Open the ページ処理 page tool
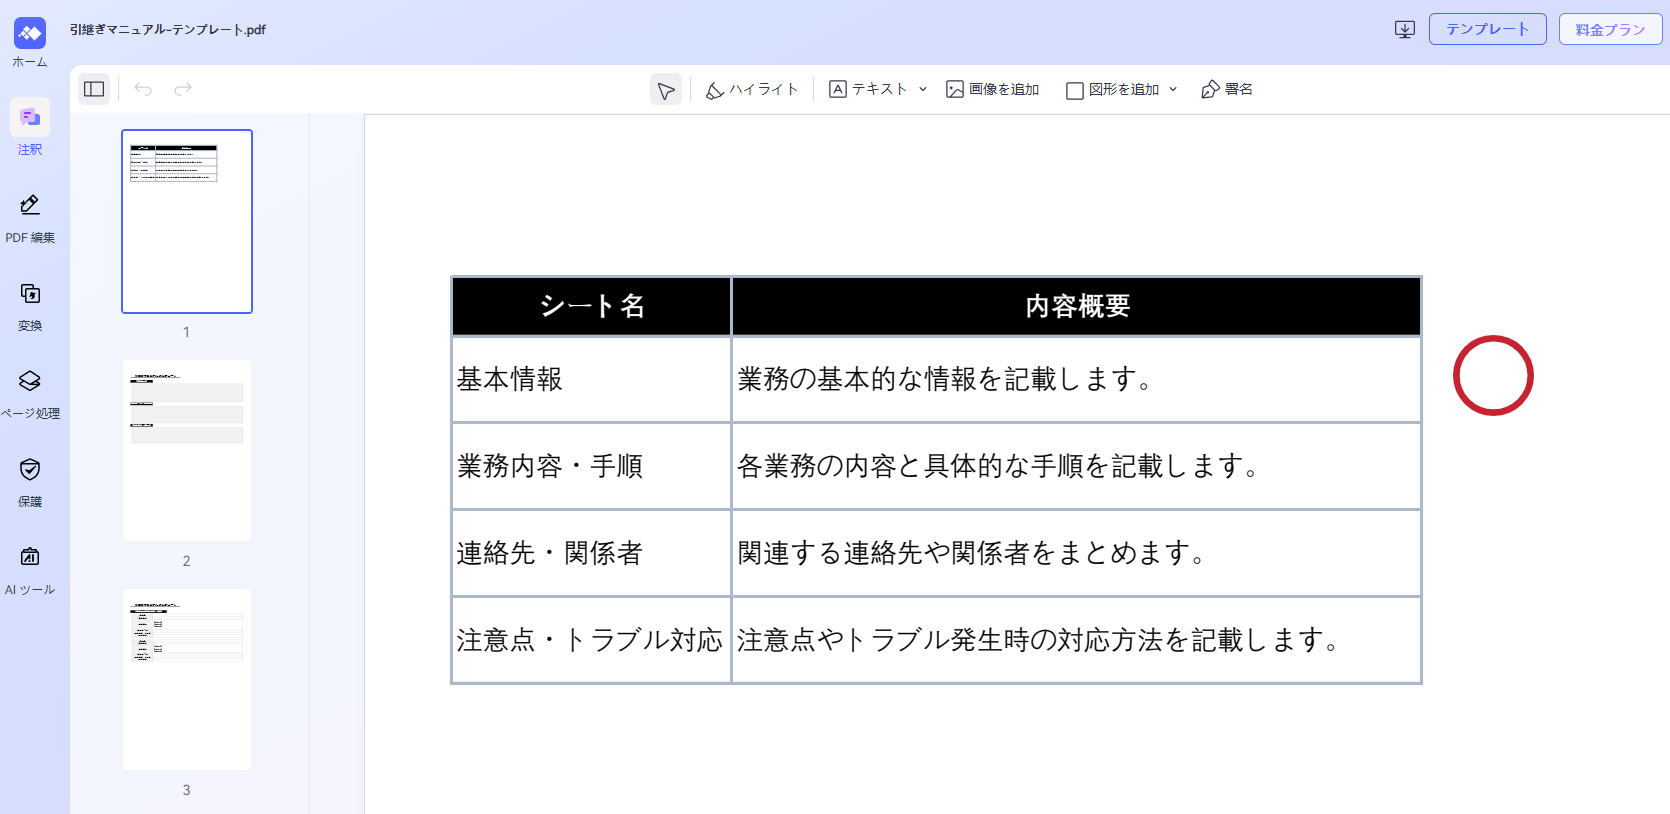The width and height of the screenshot is (1670, 814). pos(30,394)
